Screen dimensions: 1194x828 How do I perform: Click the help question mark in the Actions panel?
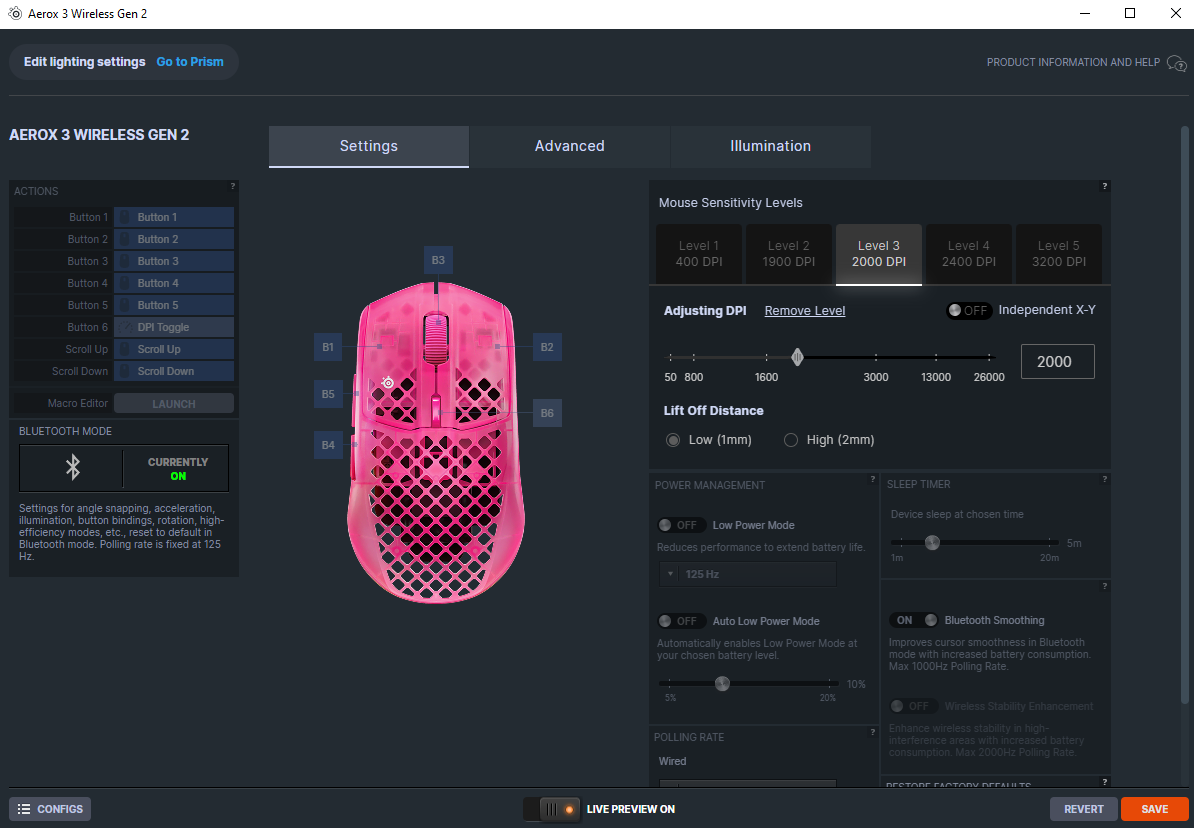(232, 186)
